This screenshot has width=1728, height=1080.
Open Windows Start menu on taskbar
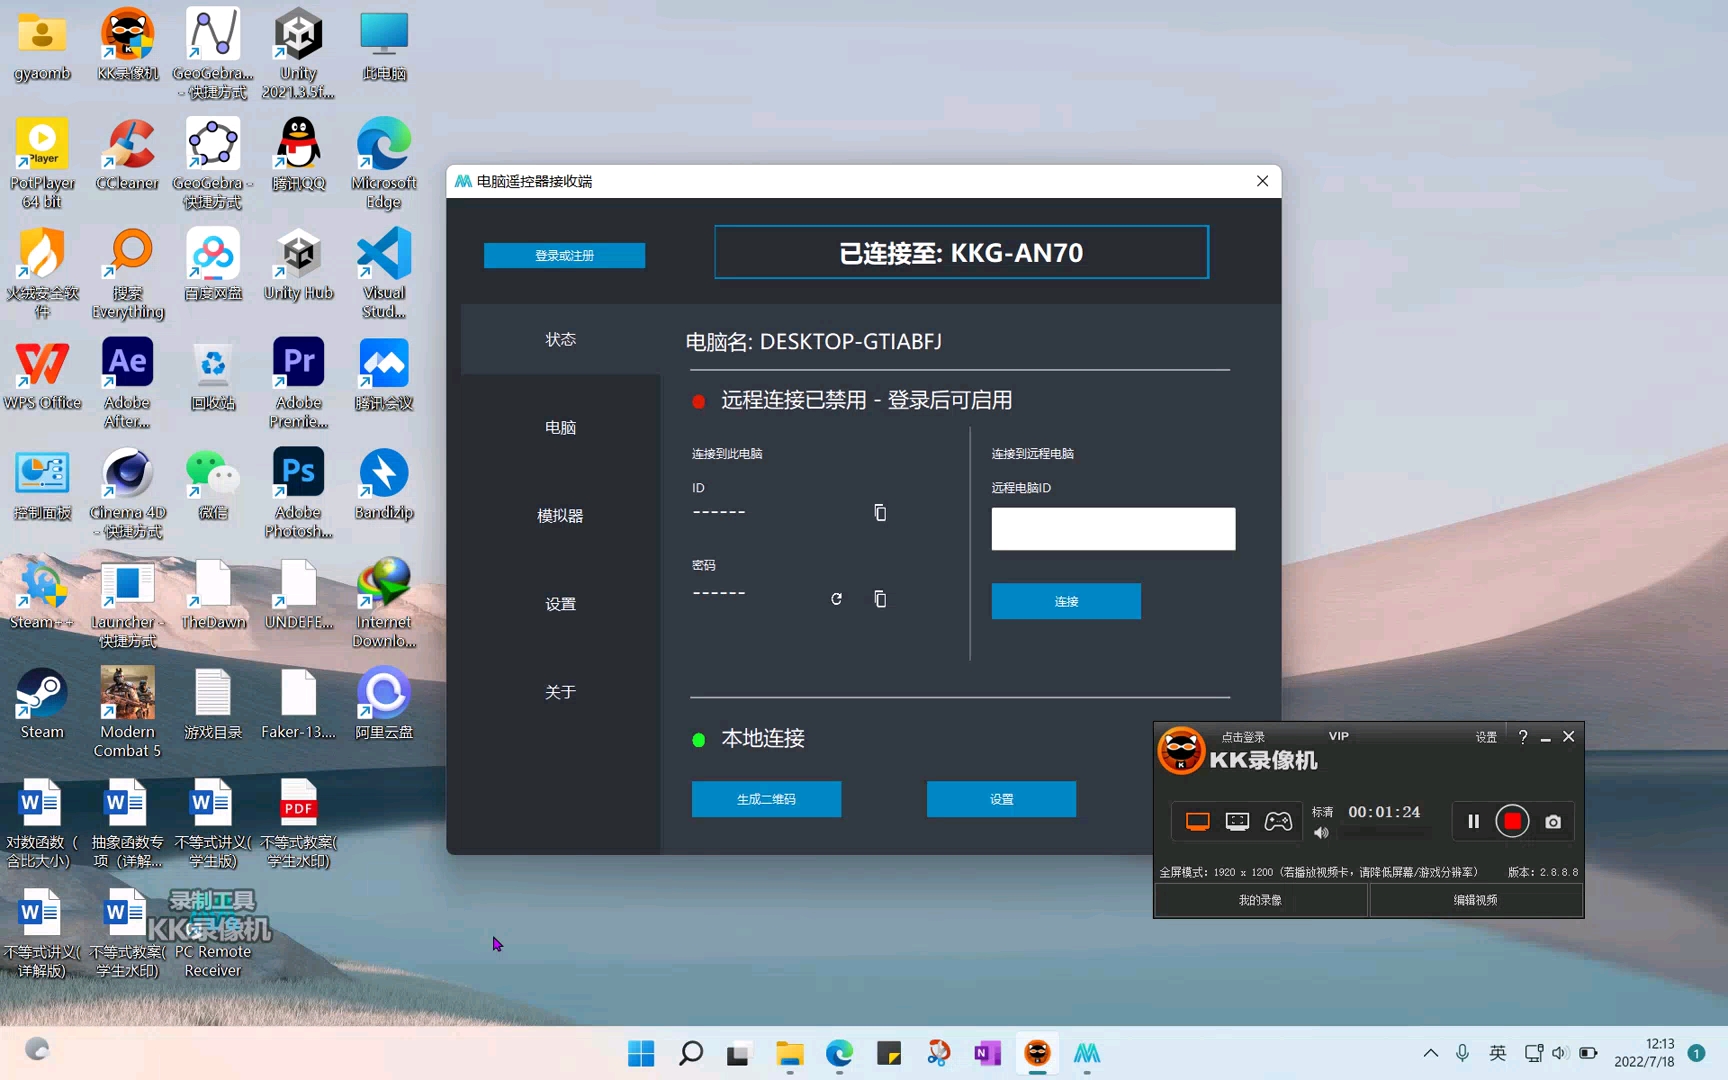(x=641, y=1053)
